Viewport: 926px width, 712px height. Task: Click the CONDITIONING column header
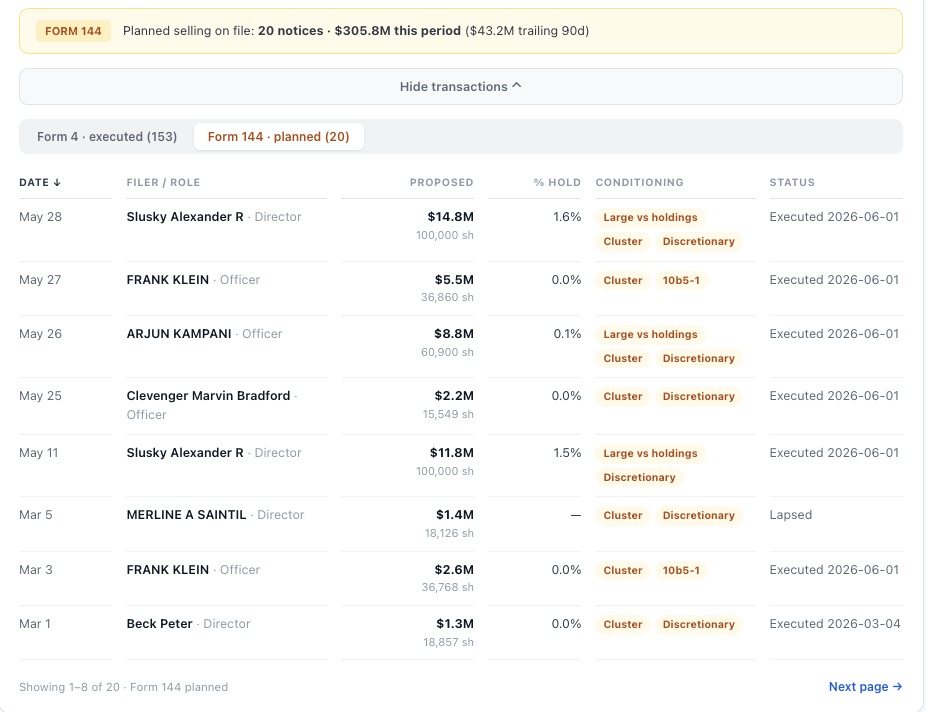(640, 182)
